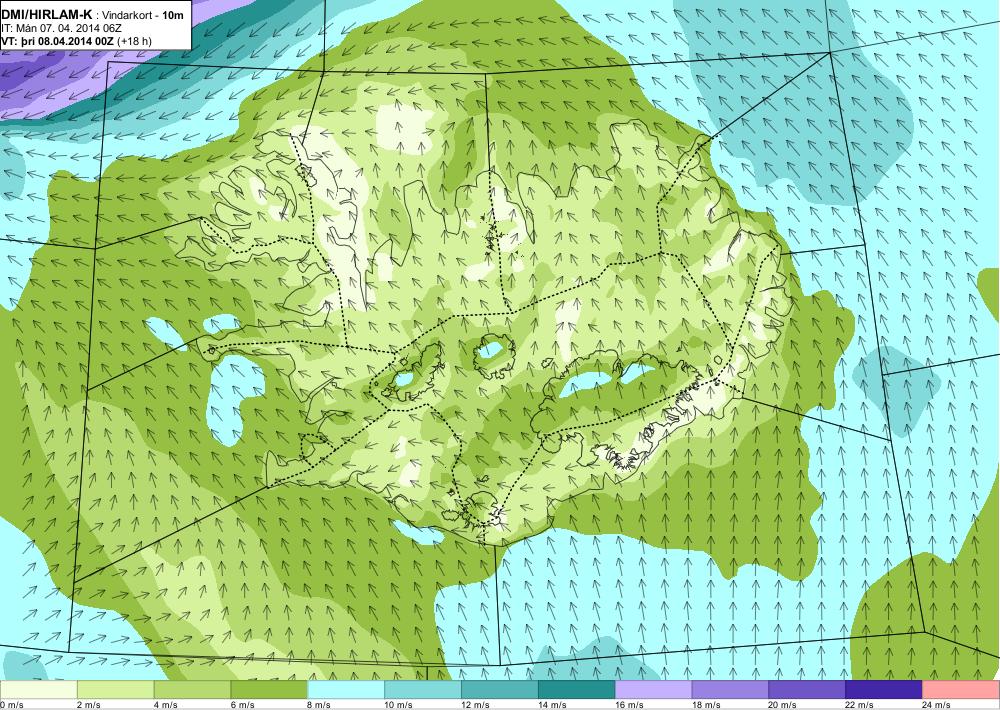Image resolution: width=1000 pixels, height=710 pixels.
Task: Select the light lime 2 m/s legend swatch
Action: (x=115, y=690)
